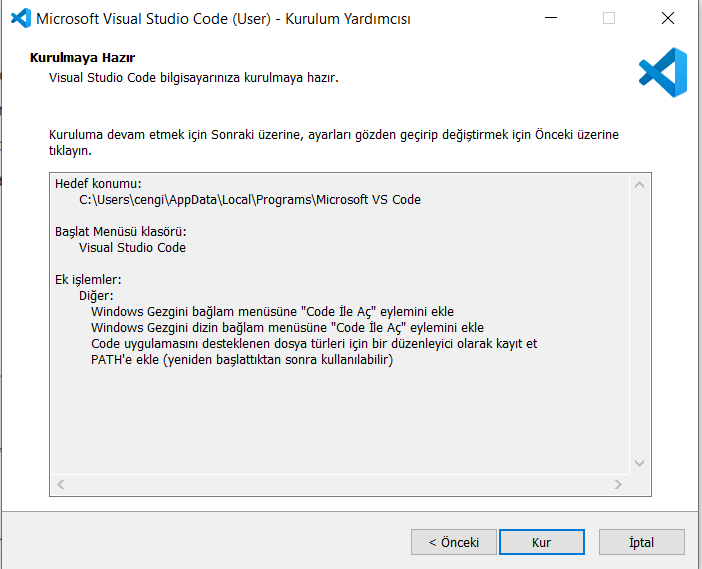
Task: Click the "Diğer:" line in summary box
Action: click(x=96, y=296)
